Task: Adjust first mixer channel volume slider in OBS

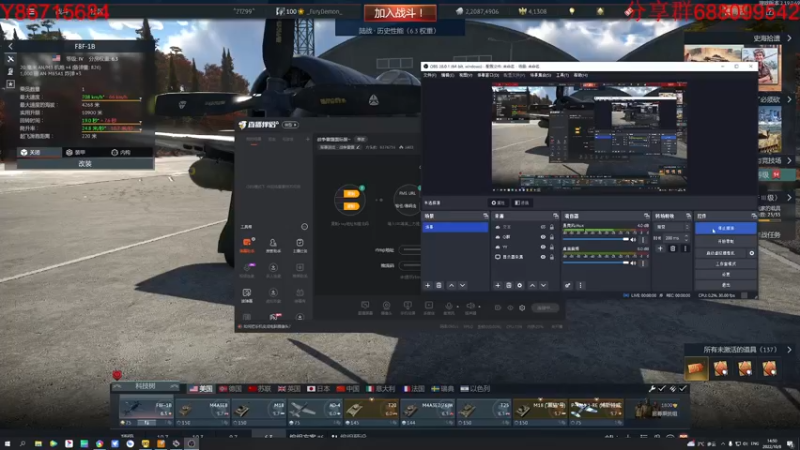Action: click(595, 239)
